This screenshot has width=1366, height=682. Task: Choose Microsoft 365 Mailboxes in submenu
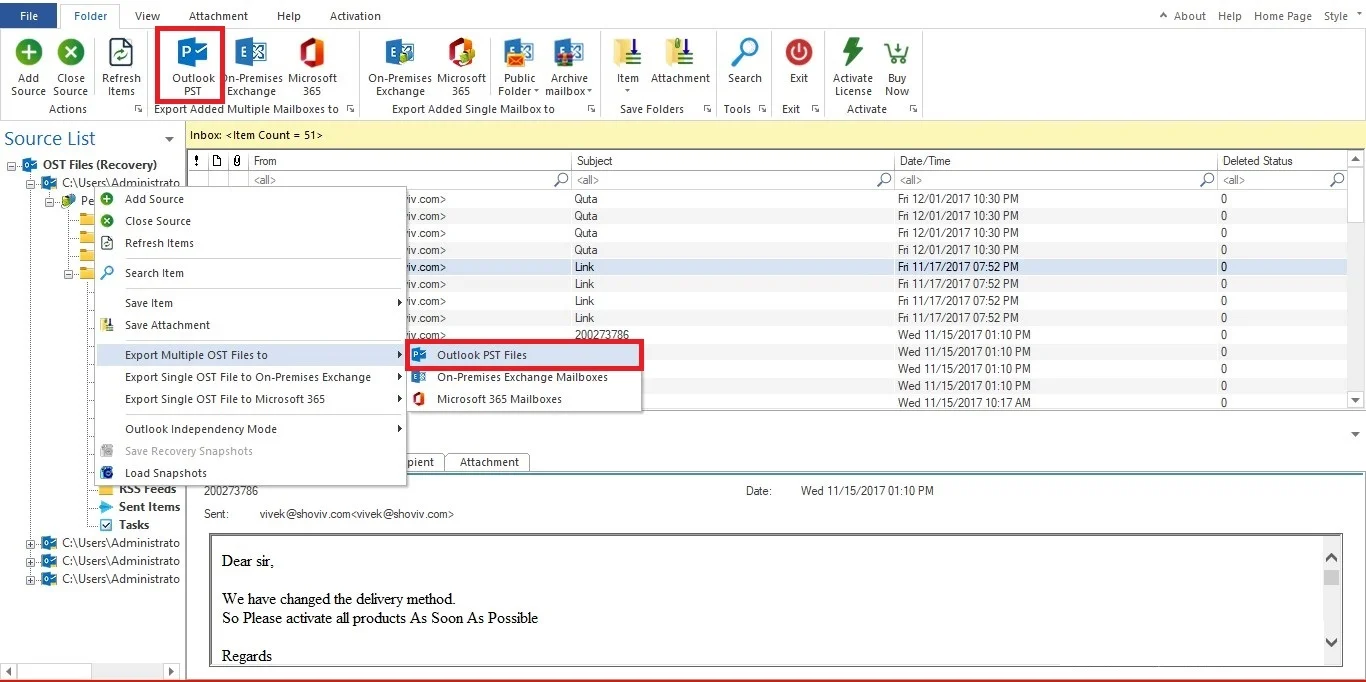pyautogui.click(x=524, y=399)
